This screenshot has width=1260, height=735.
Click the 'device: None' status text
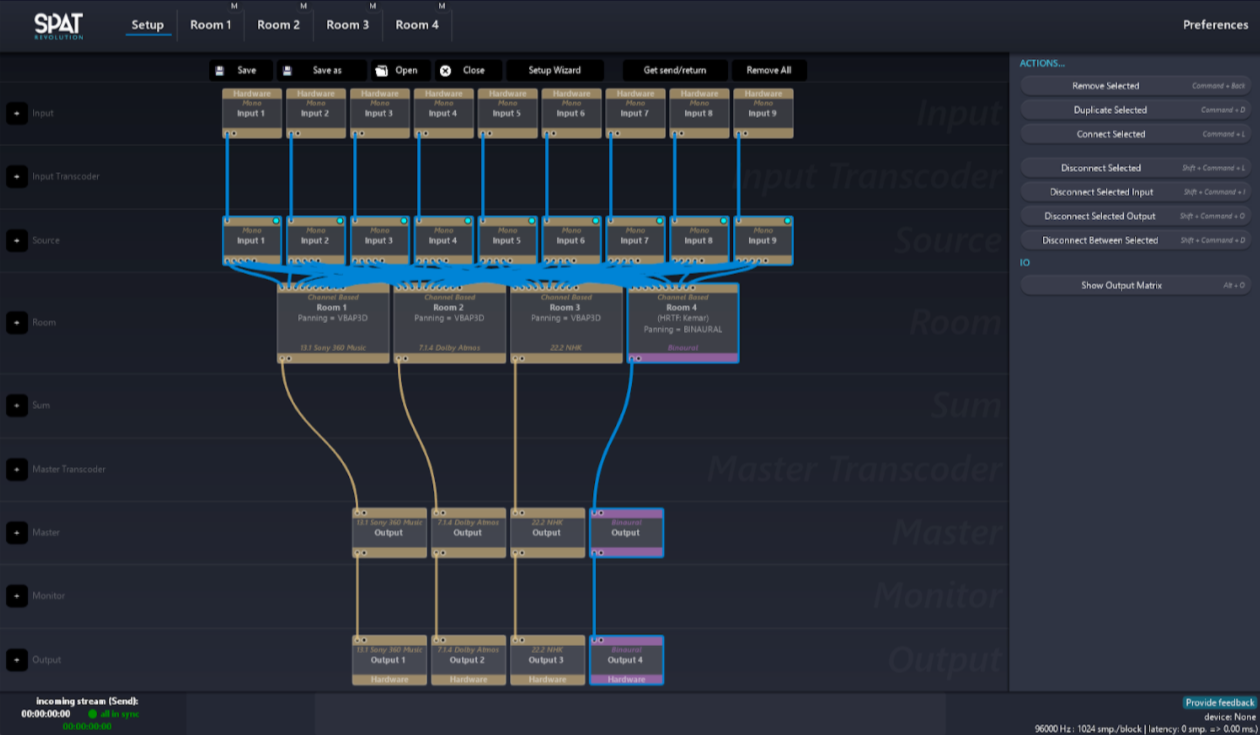click(1230, 716)
